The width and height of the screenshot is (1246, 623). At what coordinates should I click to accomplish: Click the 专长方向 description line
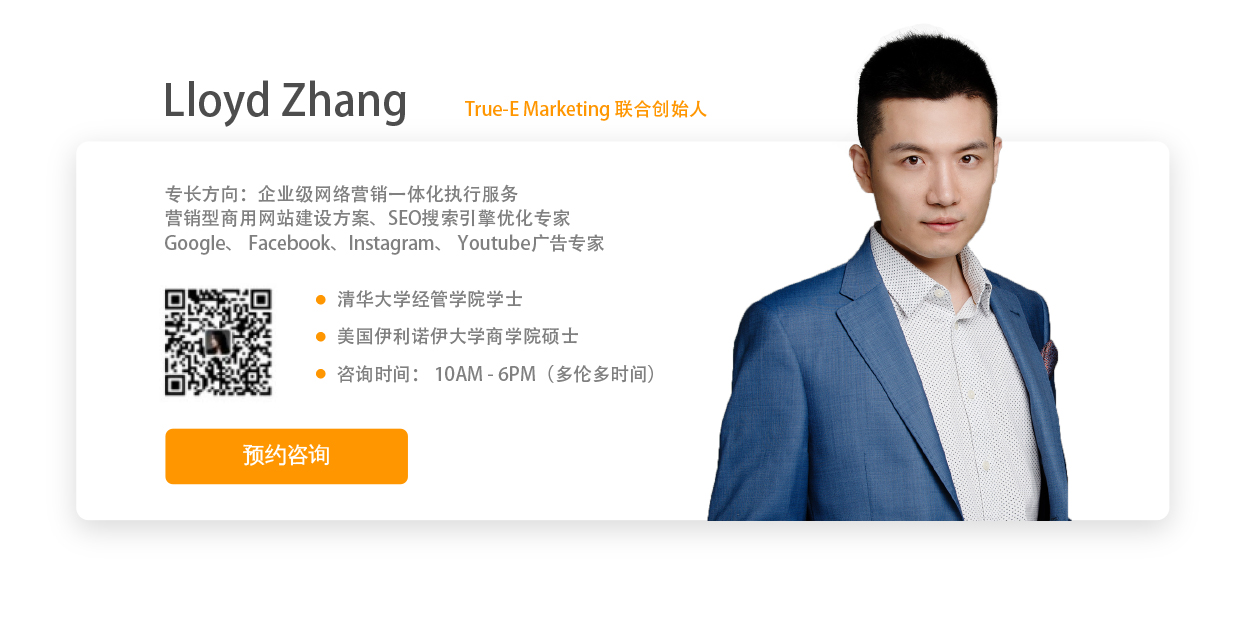pos(342,193)
